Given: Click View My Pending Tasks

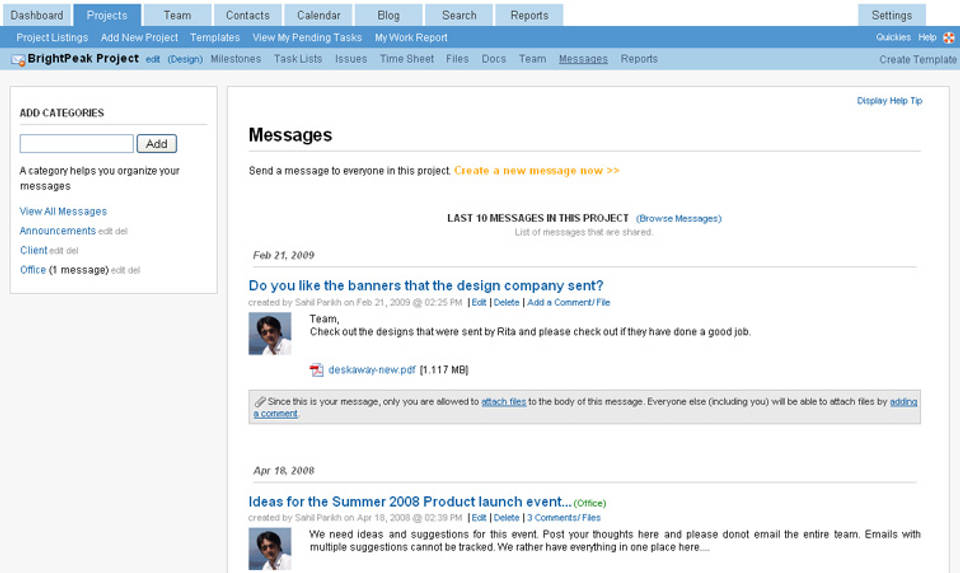Looking at the screenshot, I should point(307,38).
